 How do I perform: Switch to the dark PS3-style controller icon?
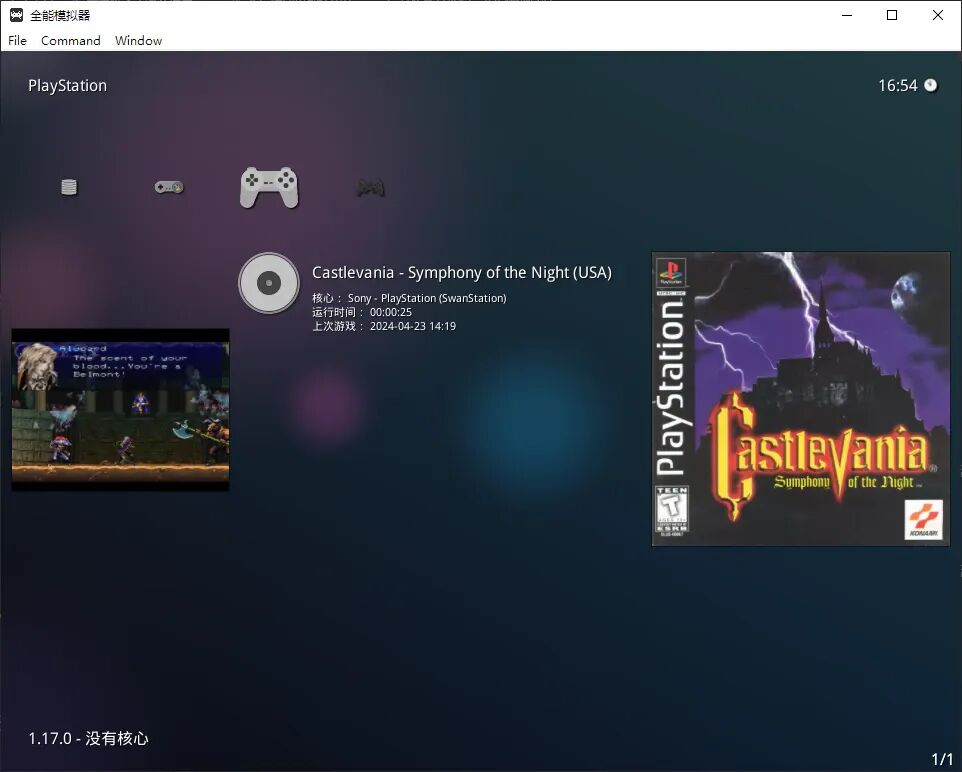coord(371,187)
